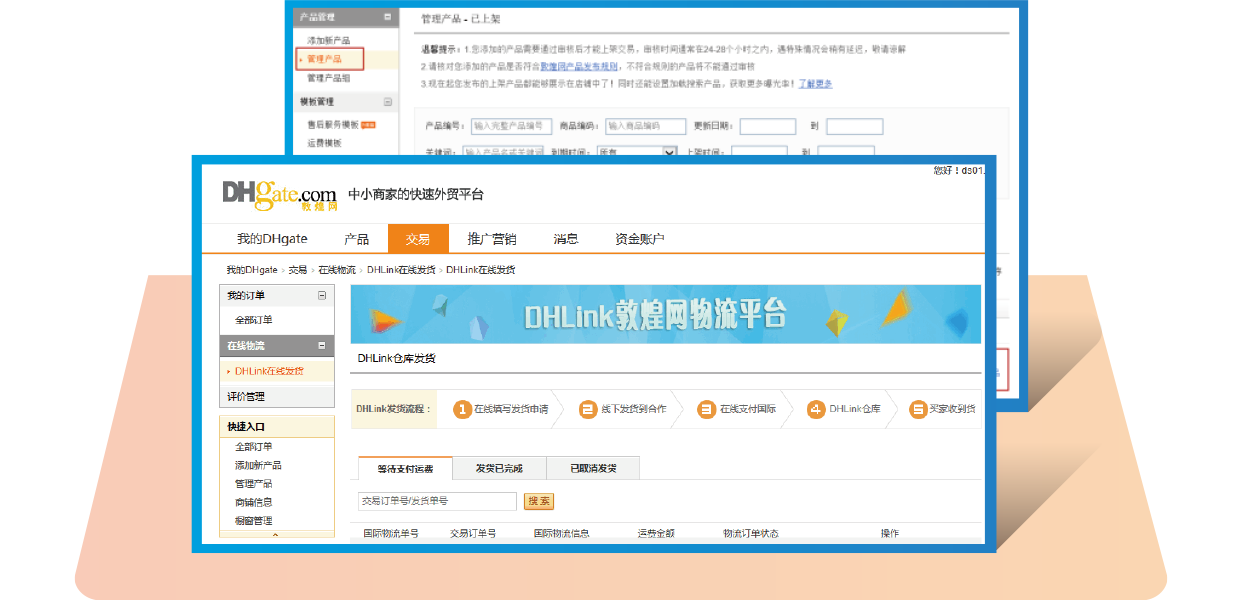Open the 消息 navigation tab
The height and width of the screenshot is (600, 1242).
point(566,239)
